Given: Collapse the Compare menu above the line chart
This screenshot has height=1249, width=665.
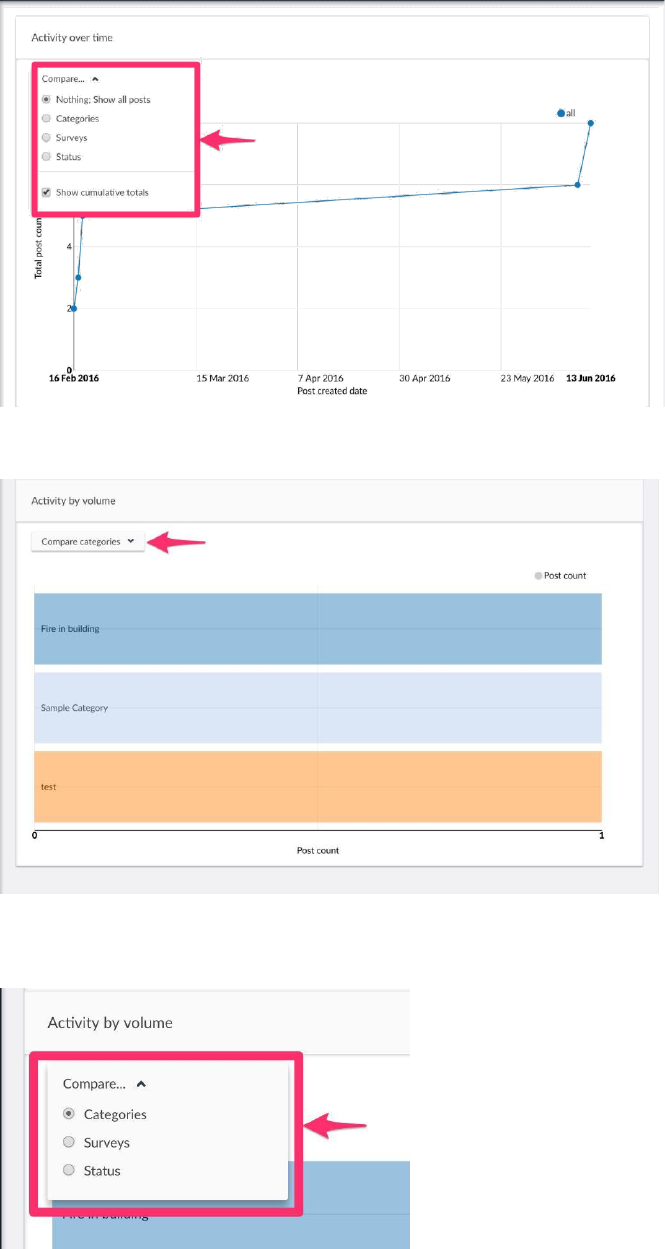Looking at the screenshot, I should [69, 78].
